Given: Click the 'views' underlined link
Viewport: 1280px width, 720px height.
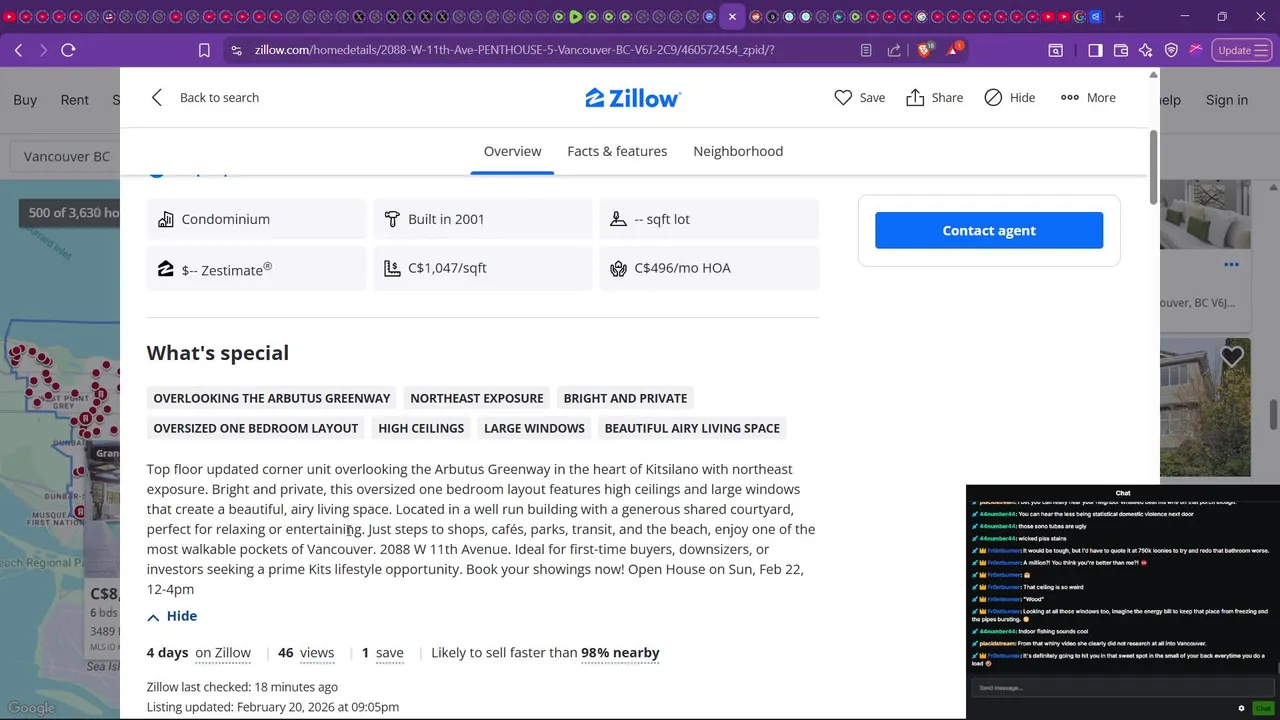Looking at the screenshot, I should [x=317, y=653].
